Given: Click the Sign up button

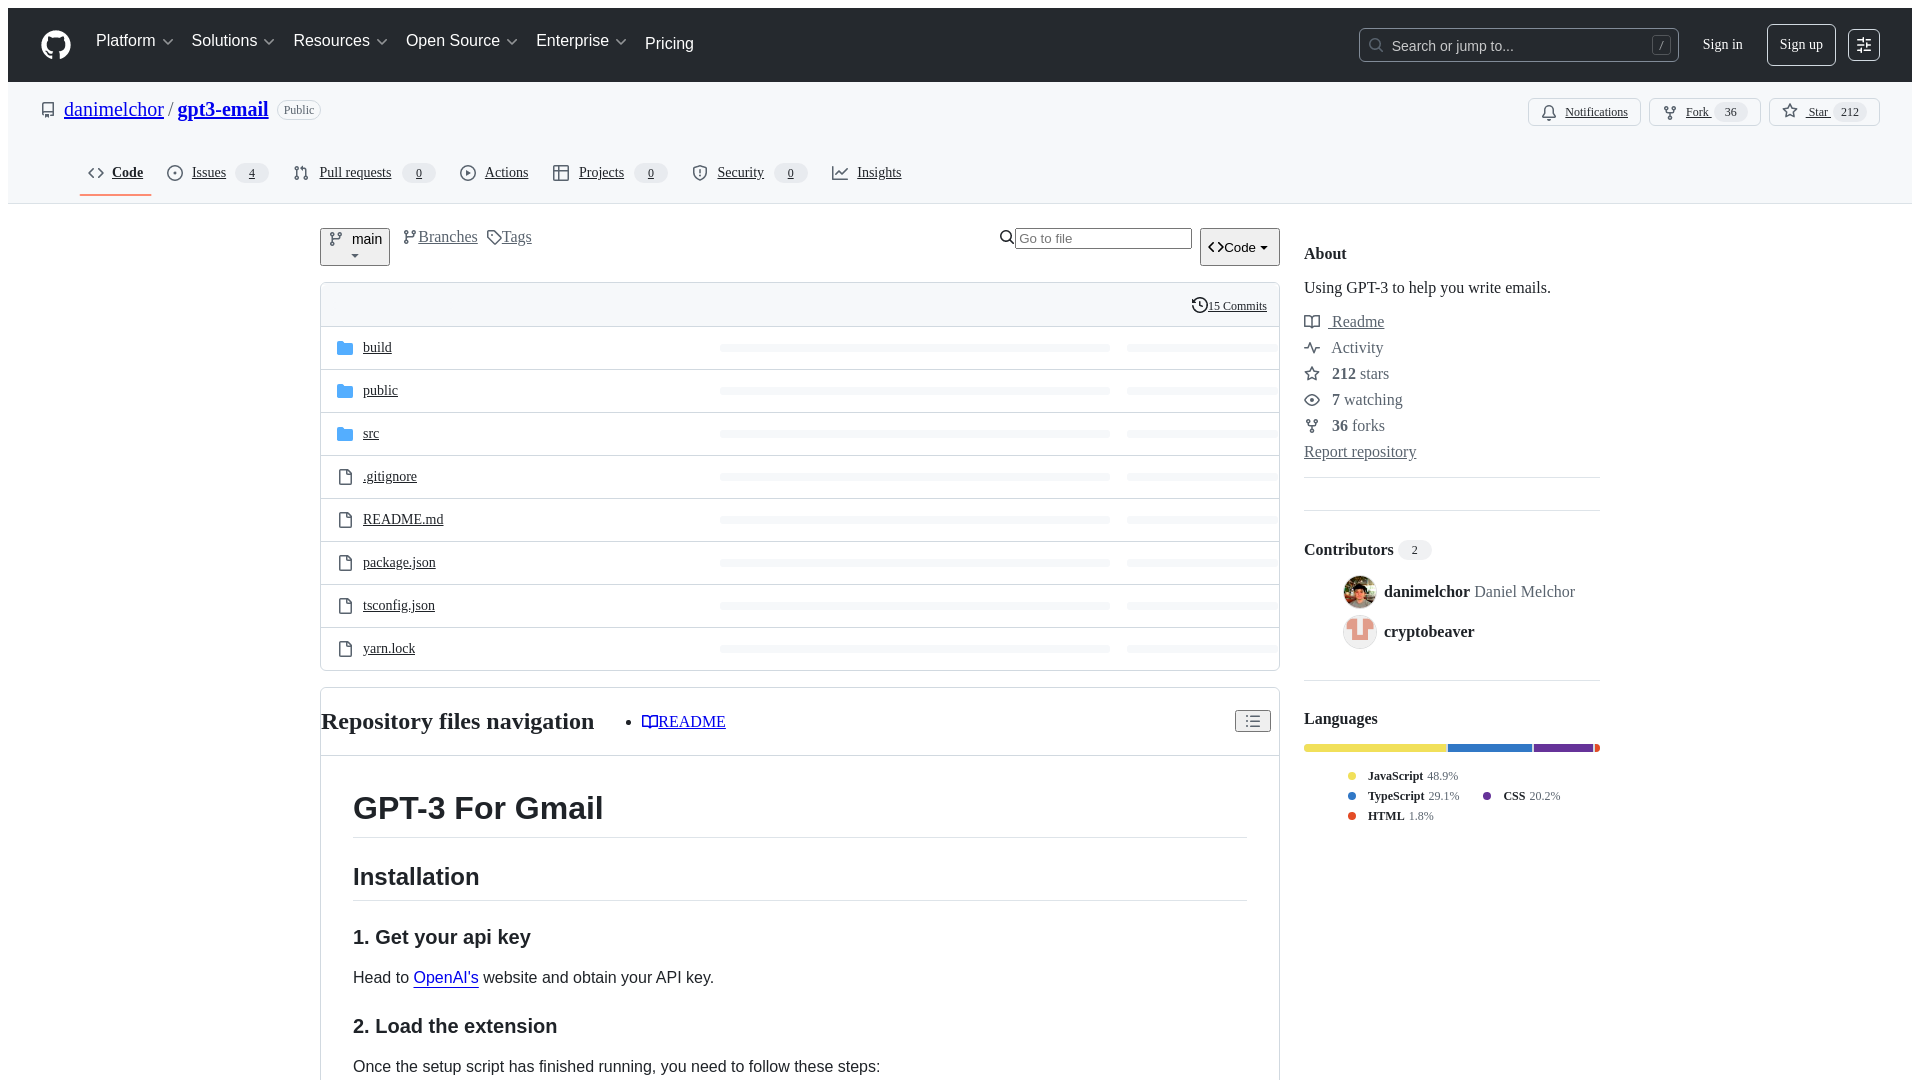Looking at the screenshot, I should click(1800, 45).
